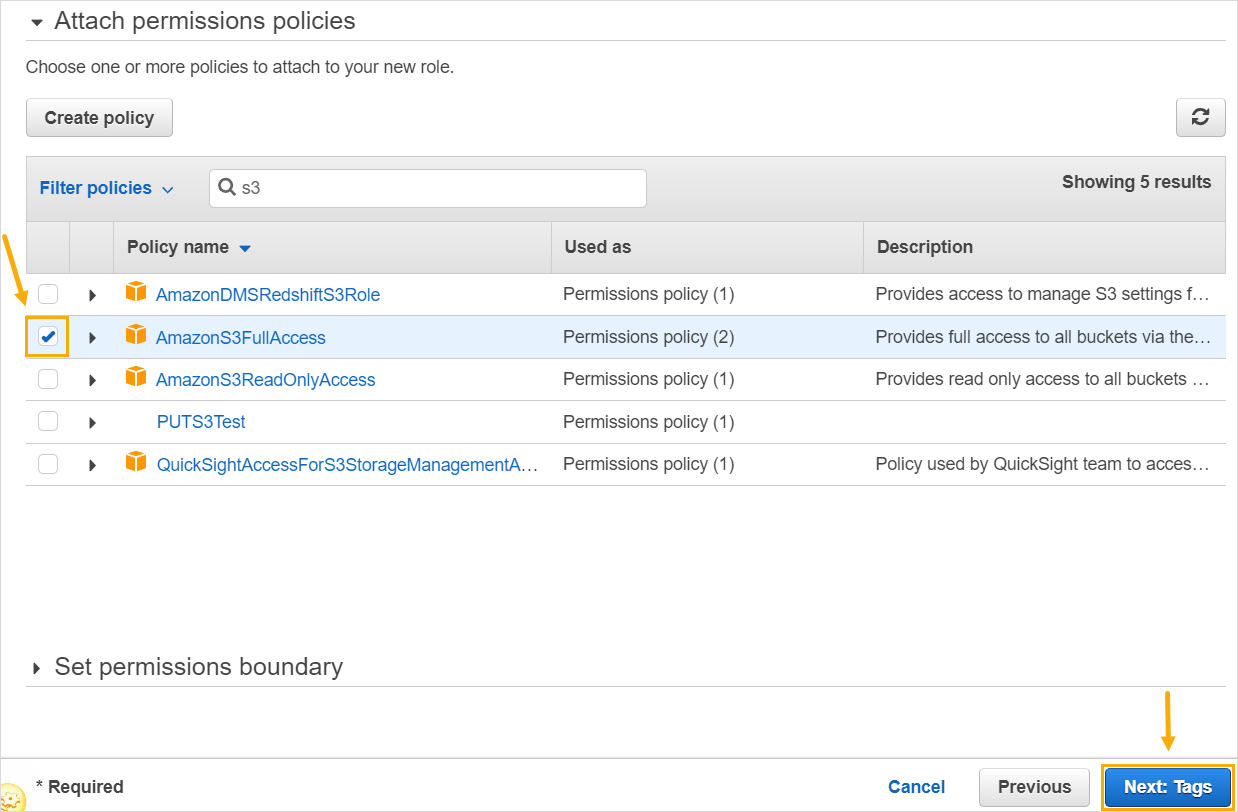Click description 'Policy used by QuickSight team'
The image size is (1238, 812).
click(1043, 464)
